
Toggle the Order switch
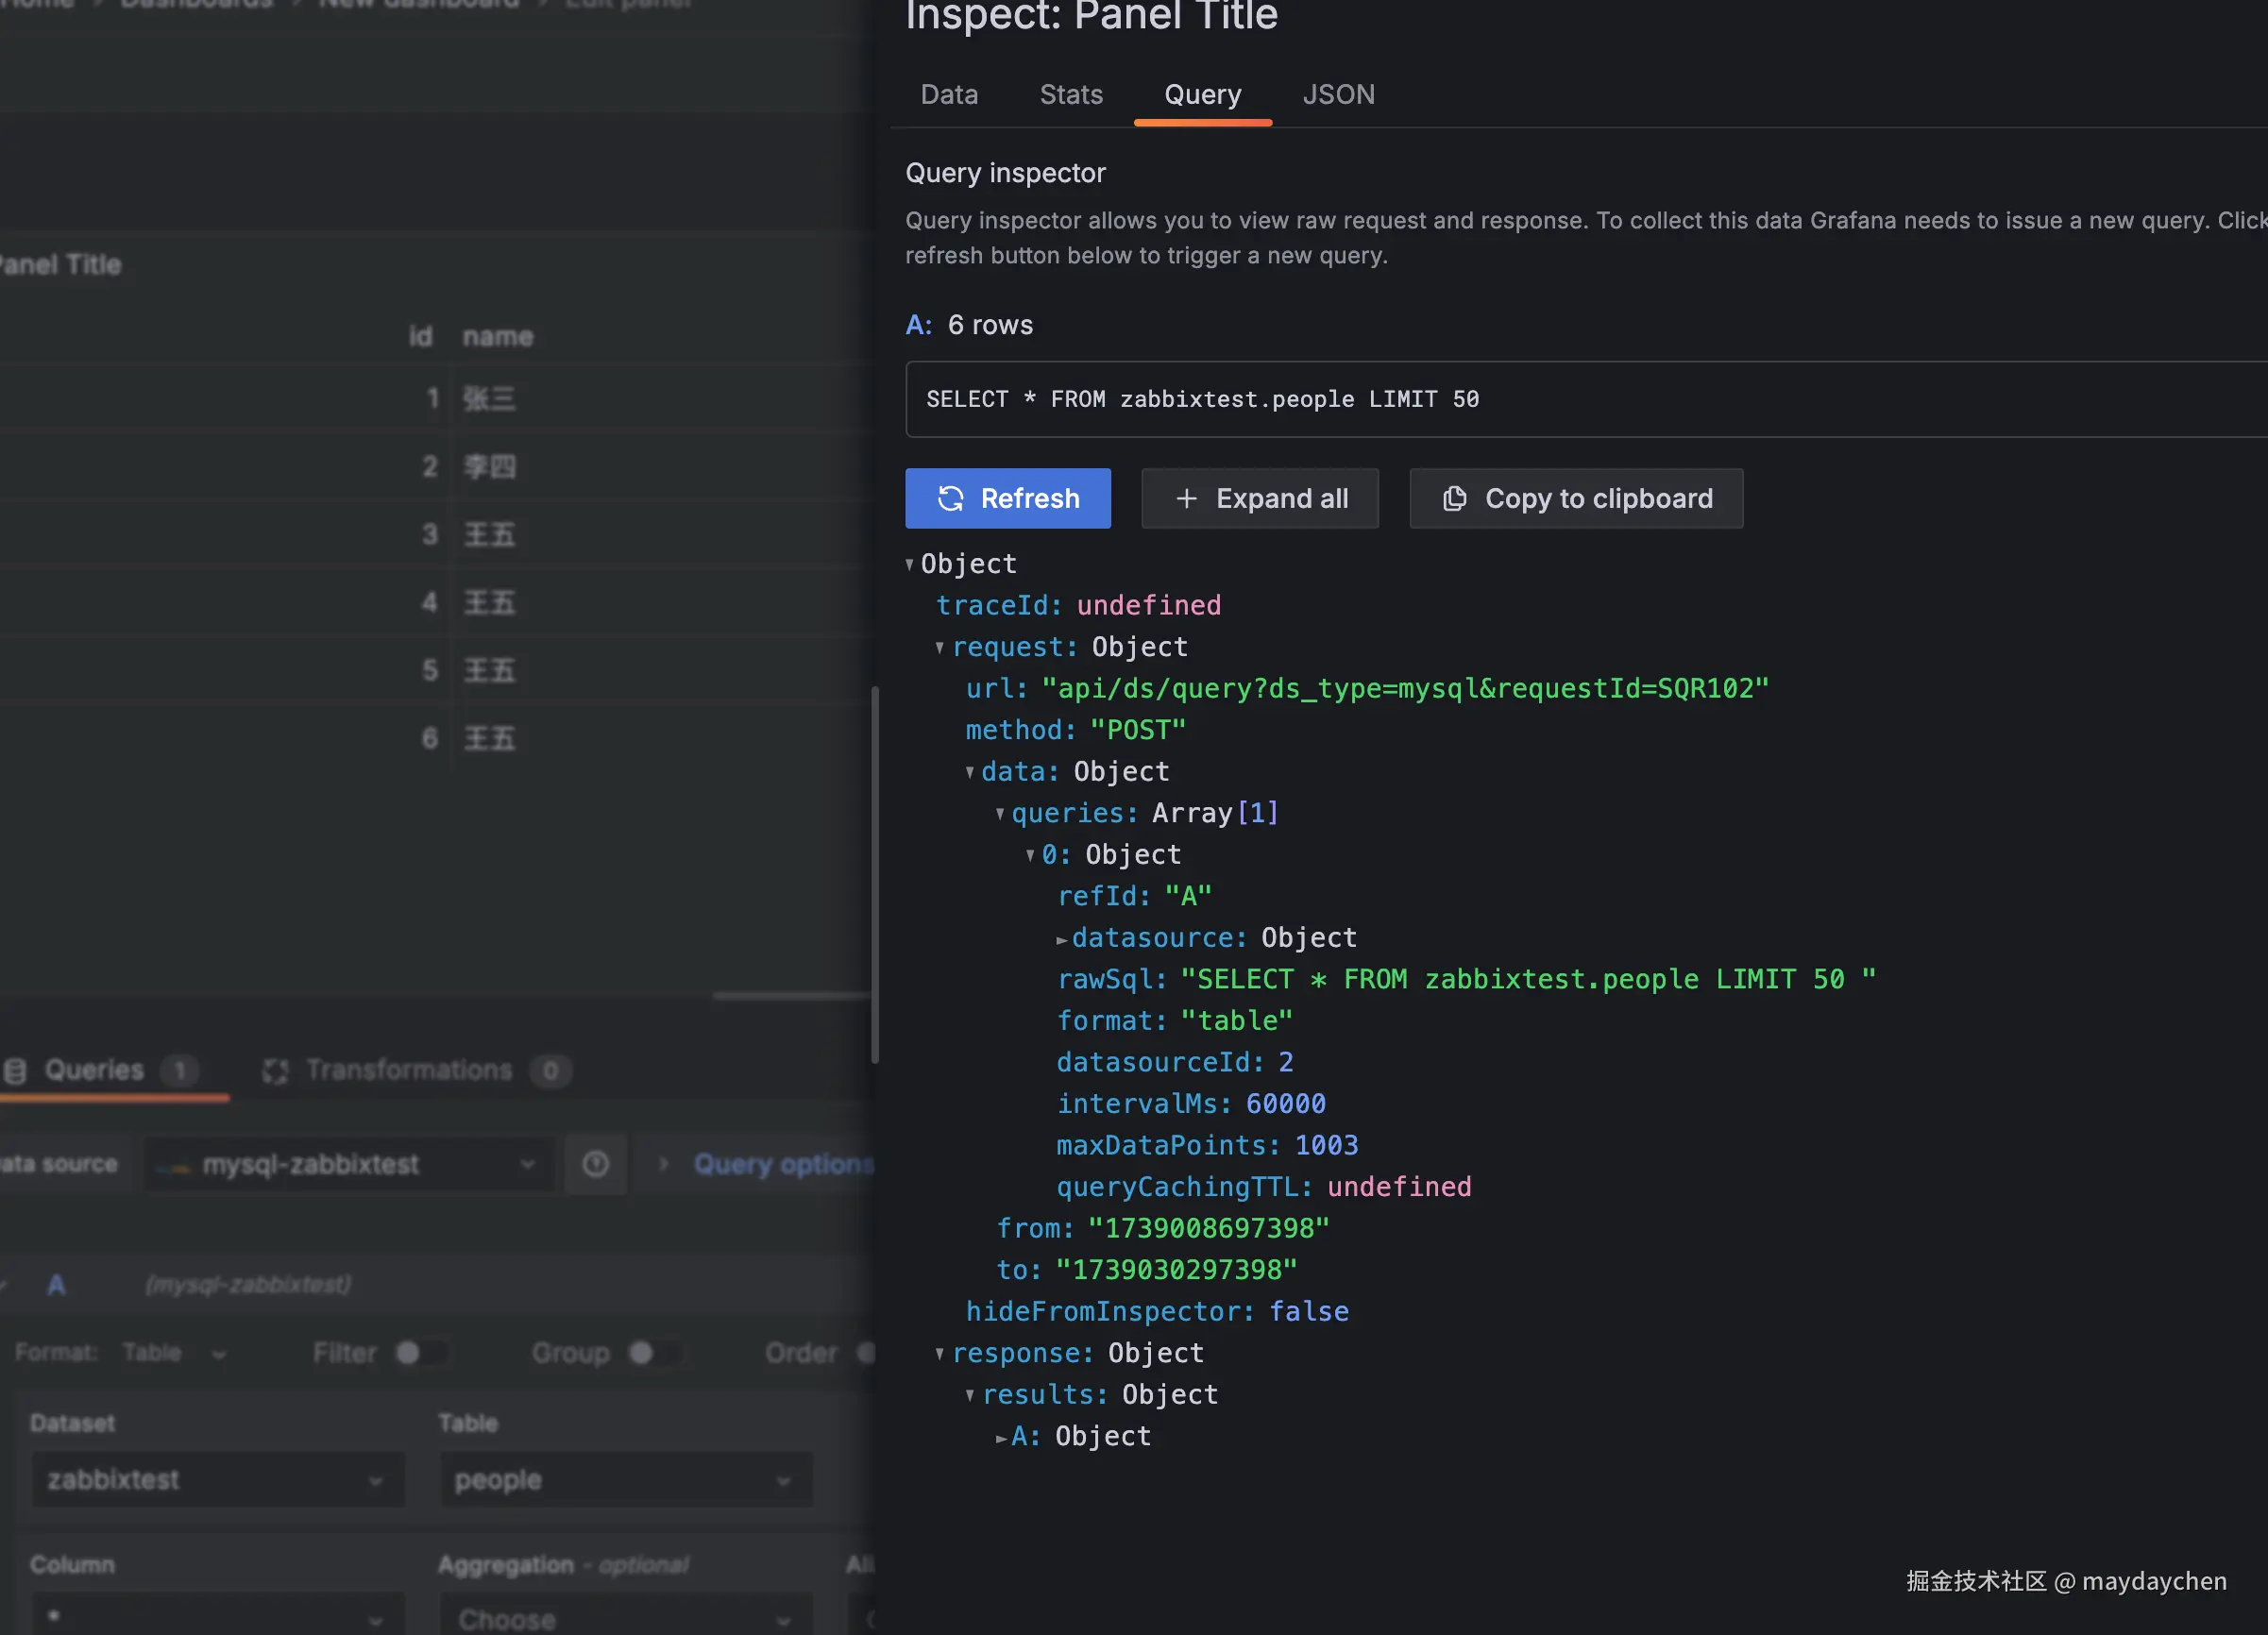point(866,1353)
